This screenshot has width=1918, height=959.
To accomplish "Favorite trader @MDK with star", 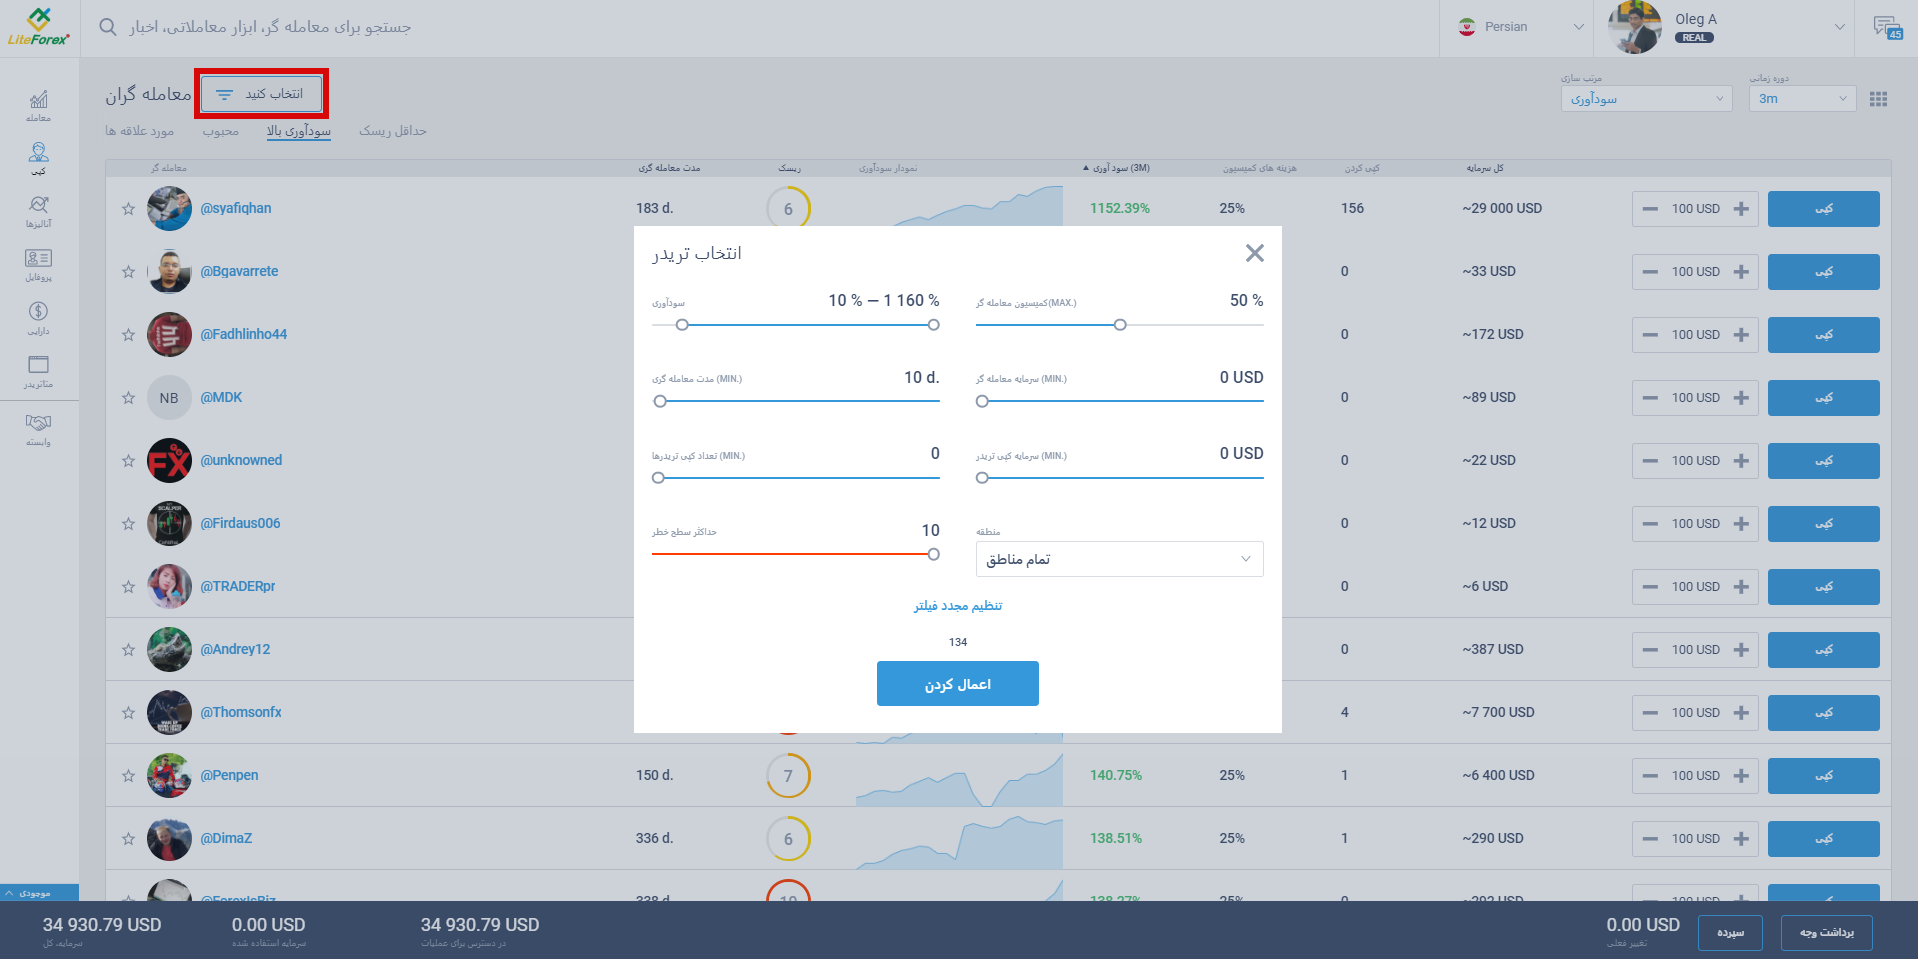I will (128, 398).
